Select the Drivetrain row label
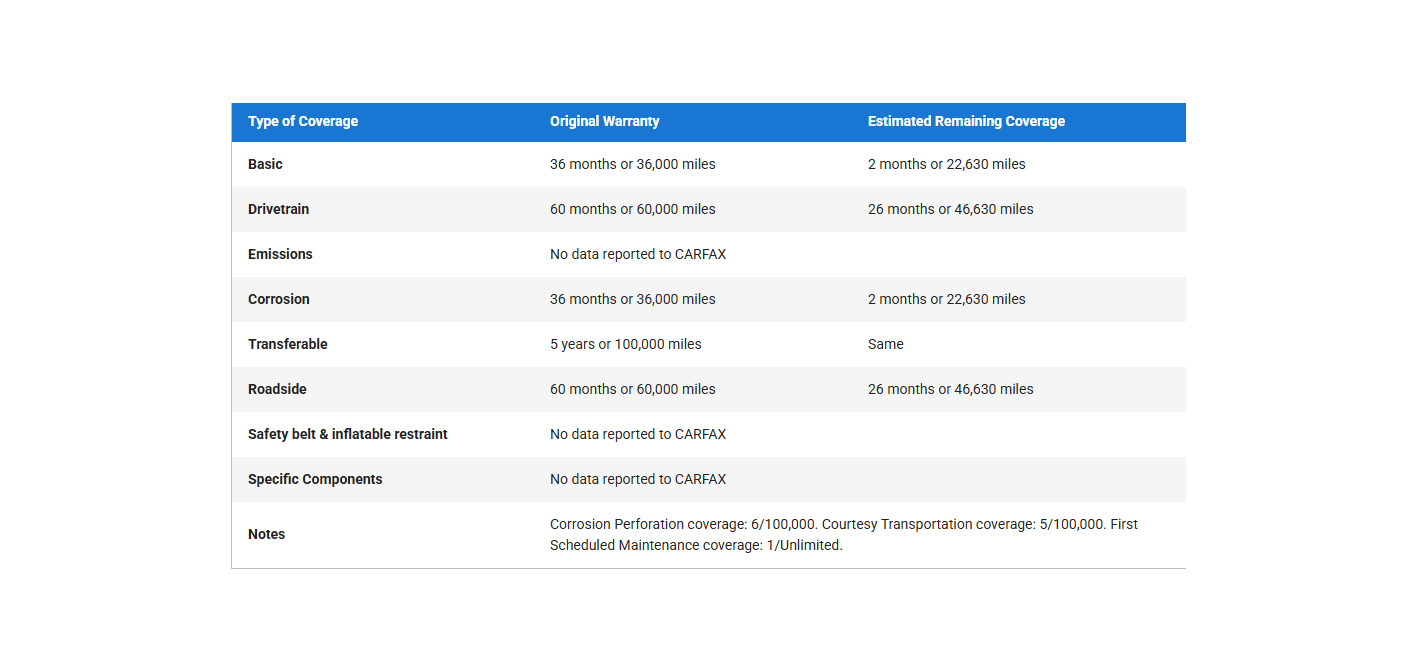The image size is (1416, 672). coord(278,209)
